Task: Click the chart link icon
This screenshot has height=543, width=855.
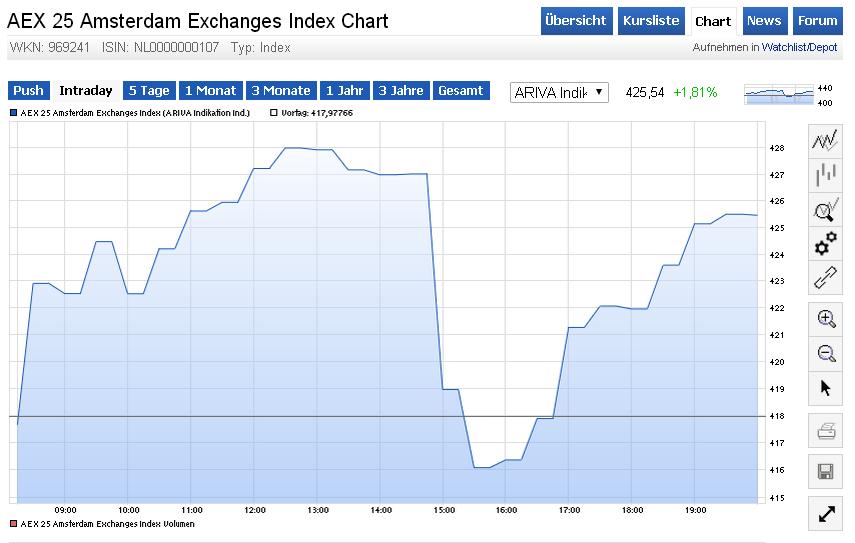Action: point(826,277)
